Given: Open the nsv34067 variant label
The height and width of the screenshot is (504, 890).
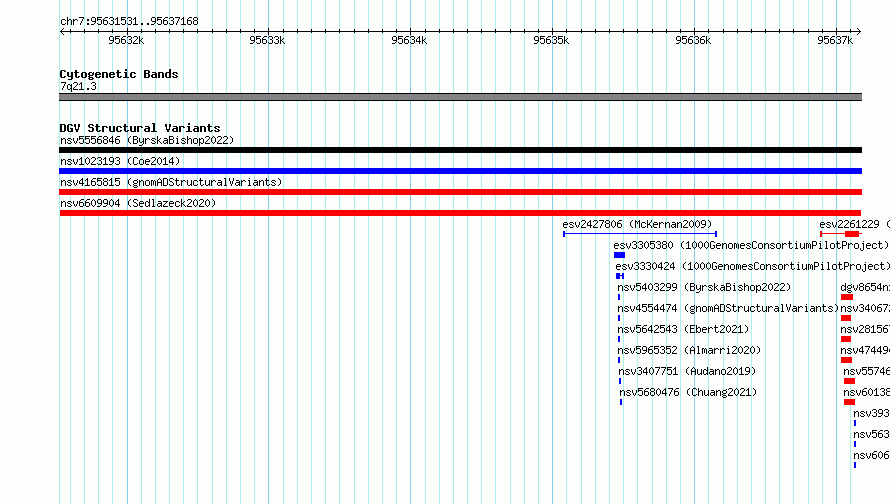Looking at the screenshot, I should [x=865, y=308].
